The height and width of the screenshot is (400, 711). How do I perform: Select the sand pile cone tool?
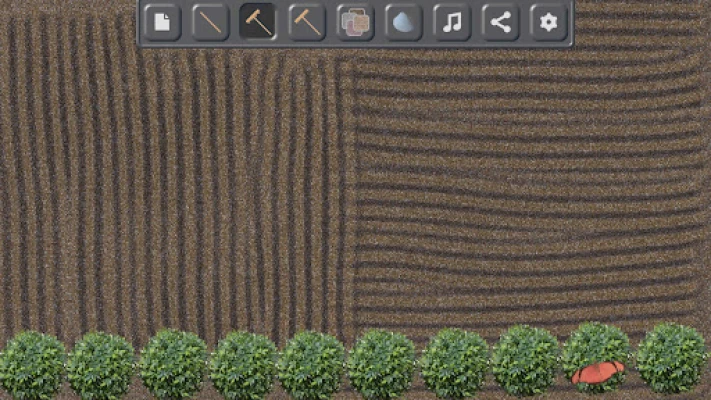(x=403, y=22)
